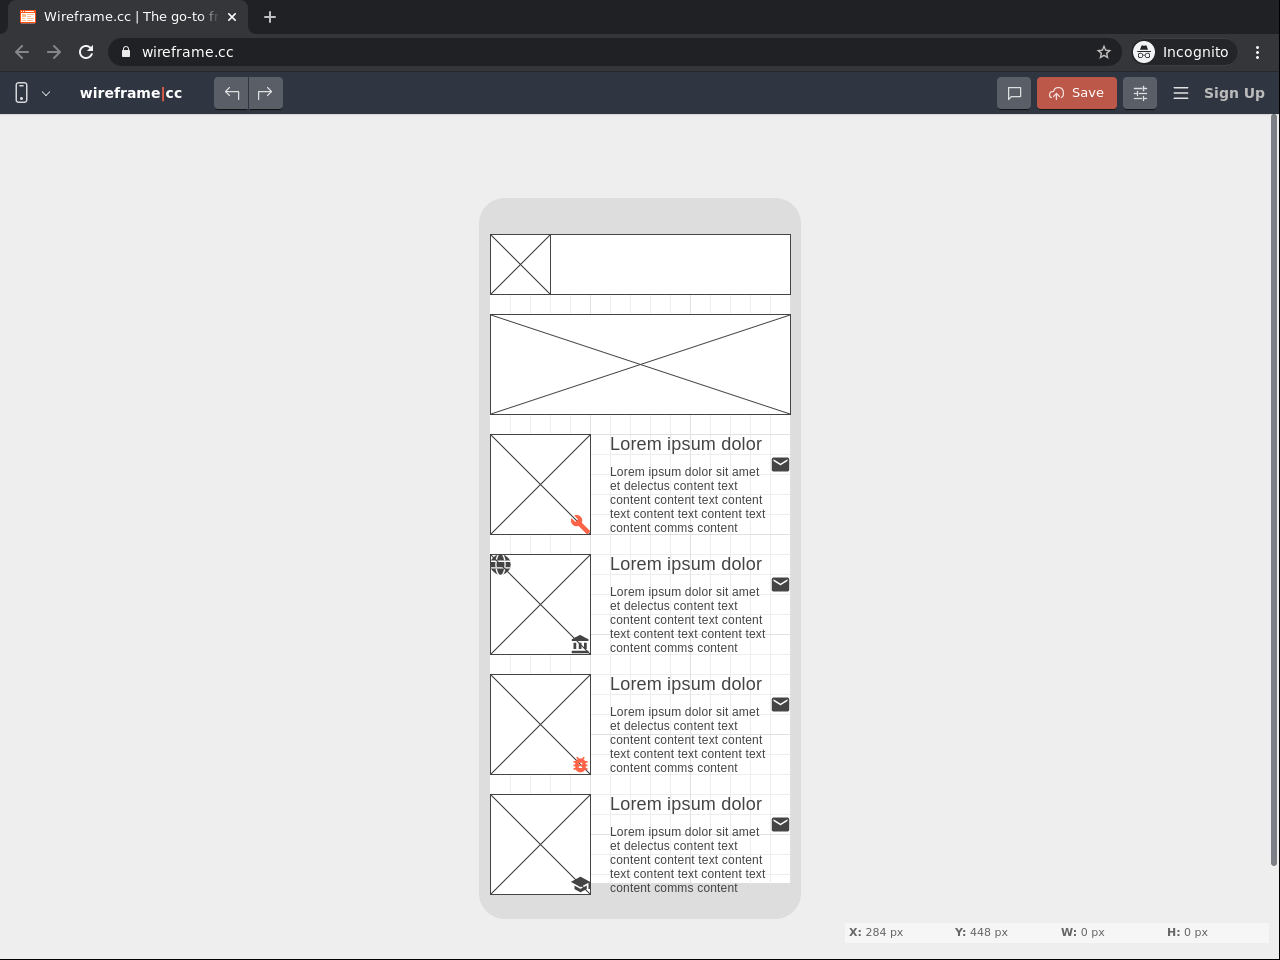Save the wireframe

point(1077,93)
